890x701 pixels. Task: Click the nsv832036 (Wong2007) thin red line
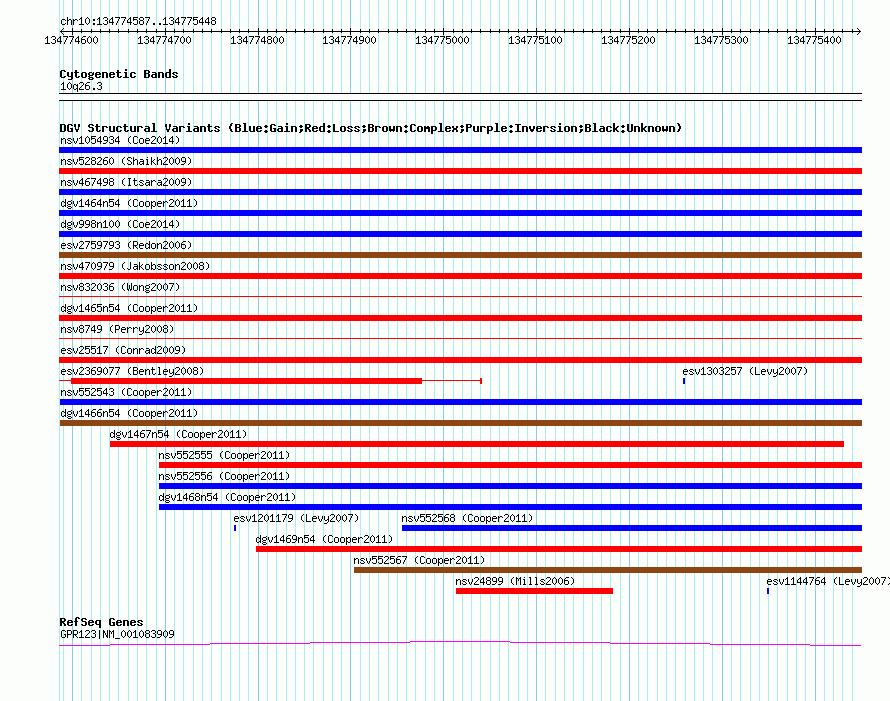460,297
